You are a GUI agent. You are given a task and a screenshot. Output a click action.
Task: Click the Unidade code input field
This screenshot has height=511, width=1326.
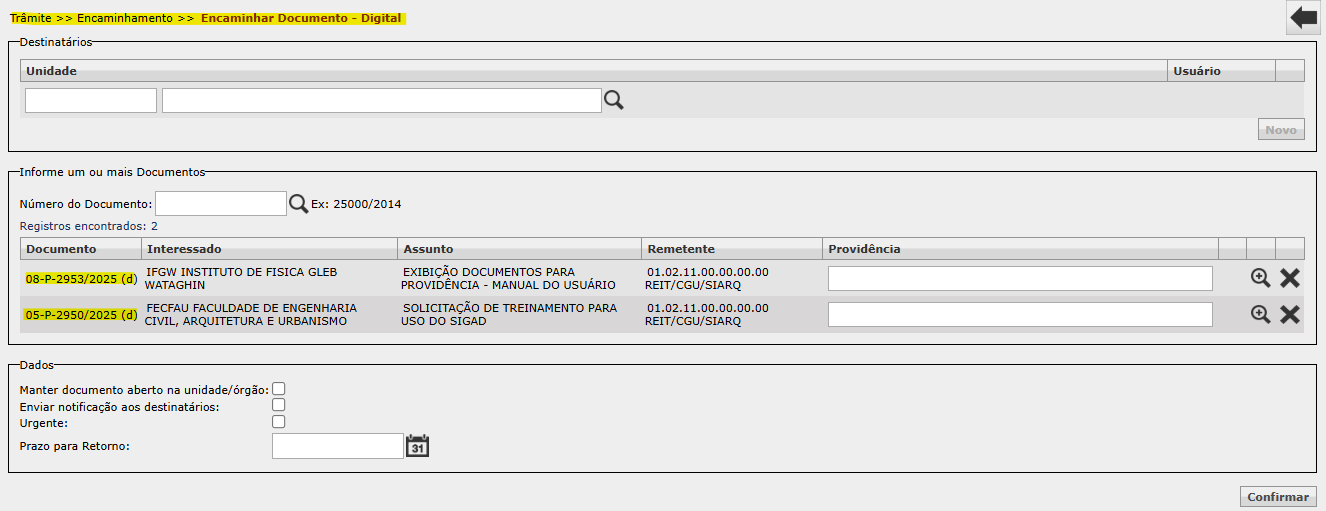click(x=91, y=100)
